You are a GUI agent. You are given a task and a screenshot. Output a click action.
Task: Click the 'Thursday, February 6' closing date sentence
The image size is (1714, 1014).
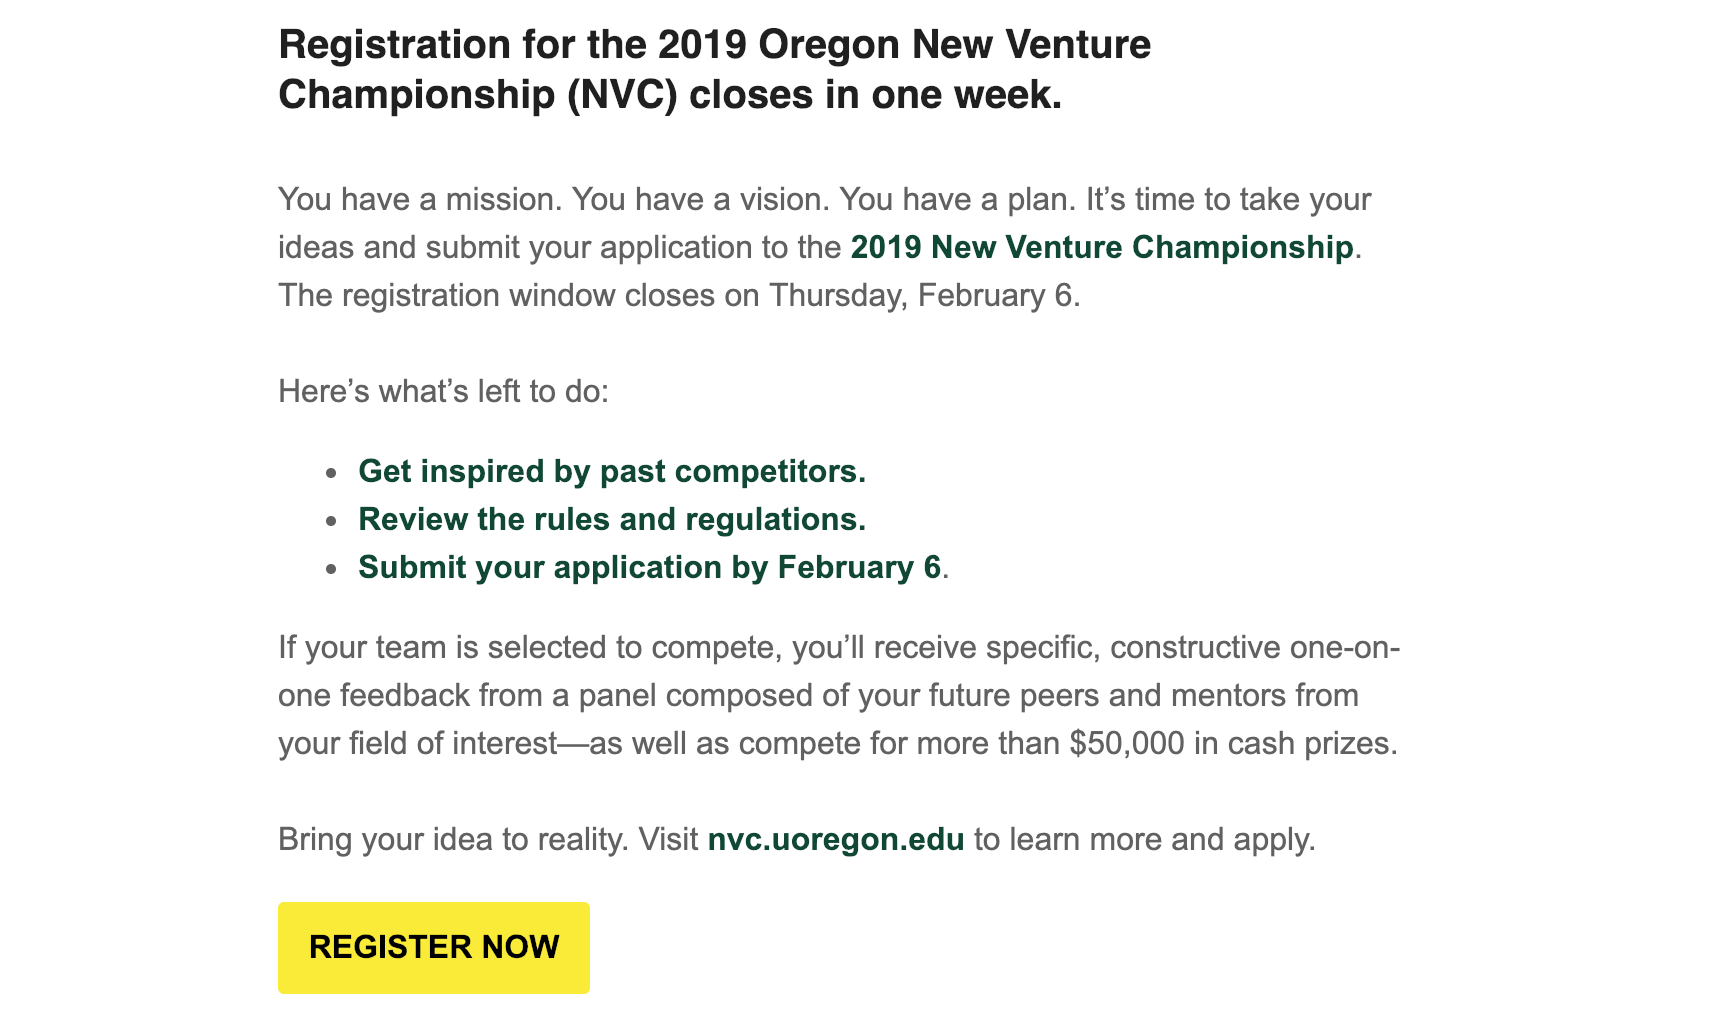pyautogui.click(x=679, y=295)
